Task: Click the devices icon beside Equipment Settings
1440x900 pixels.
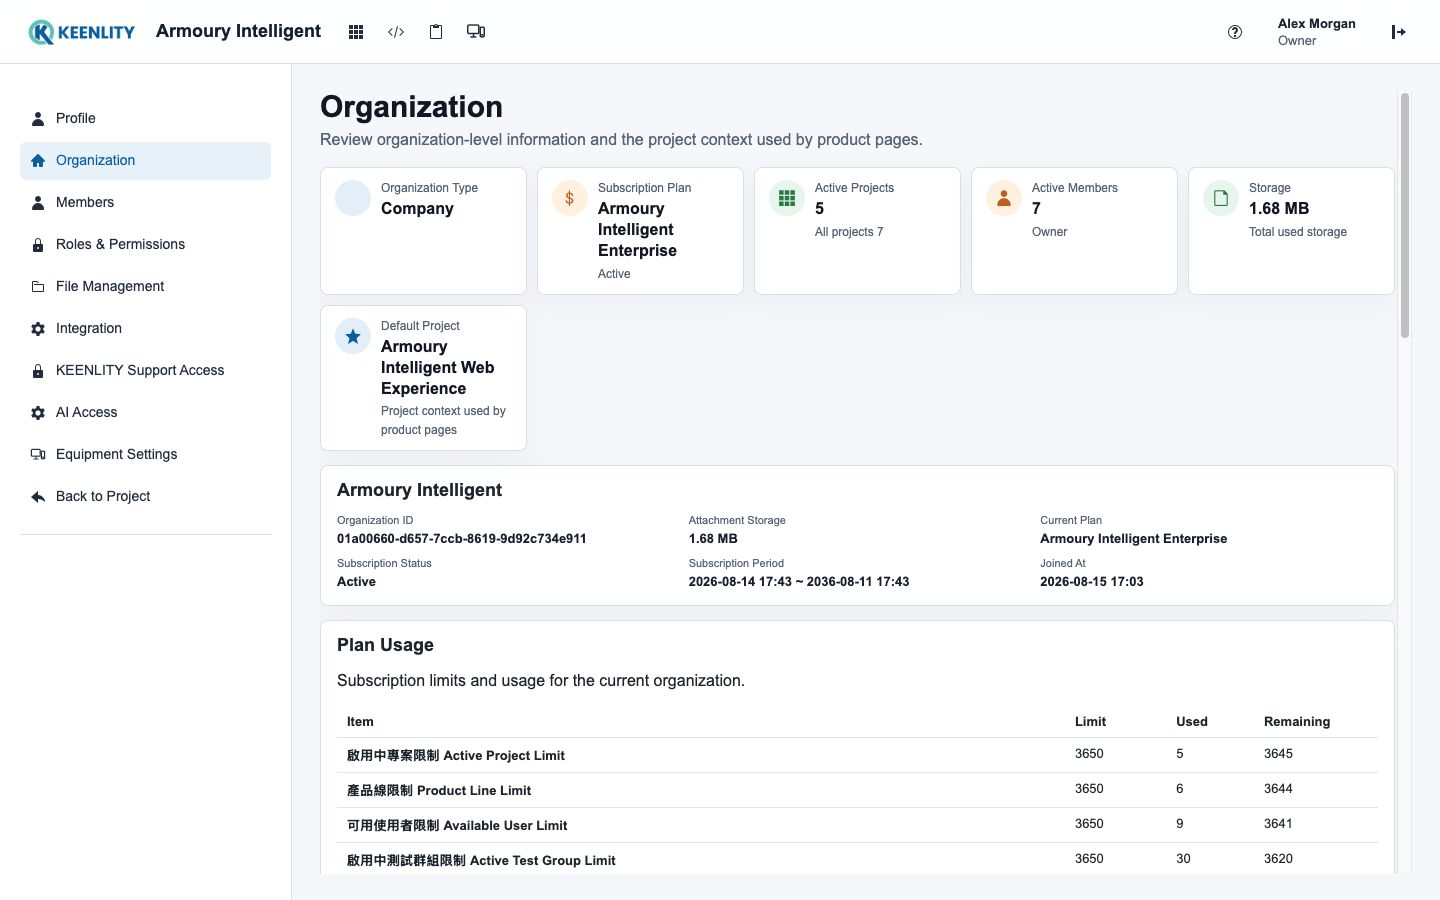Action: point(38,455)
